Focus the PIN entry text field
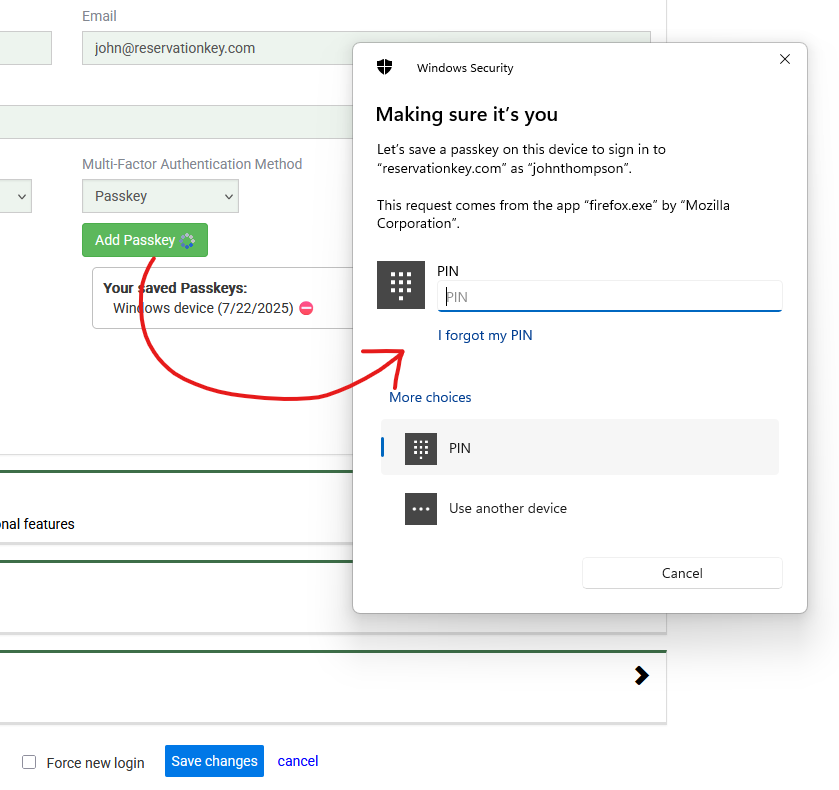 [x=610, y=296]
